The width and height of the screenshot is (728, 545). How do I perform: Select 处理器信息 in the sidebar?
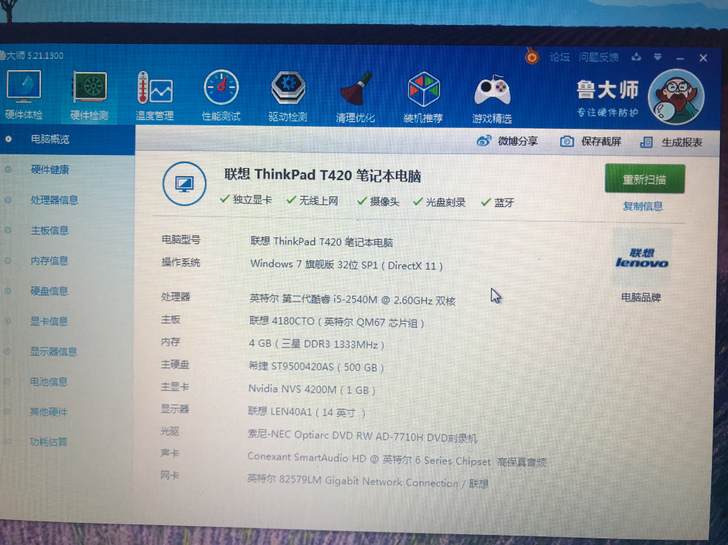(54, 200)
